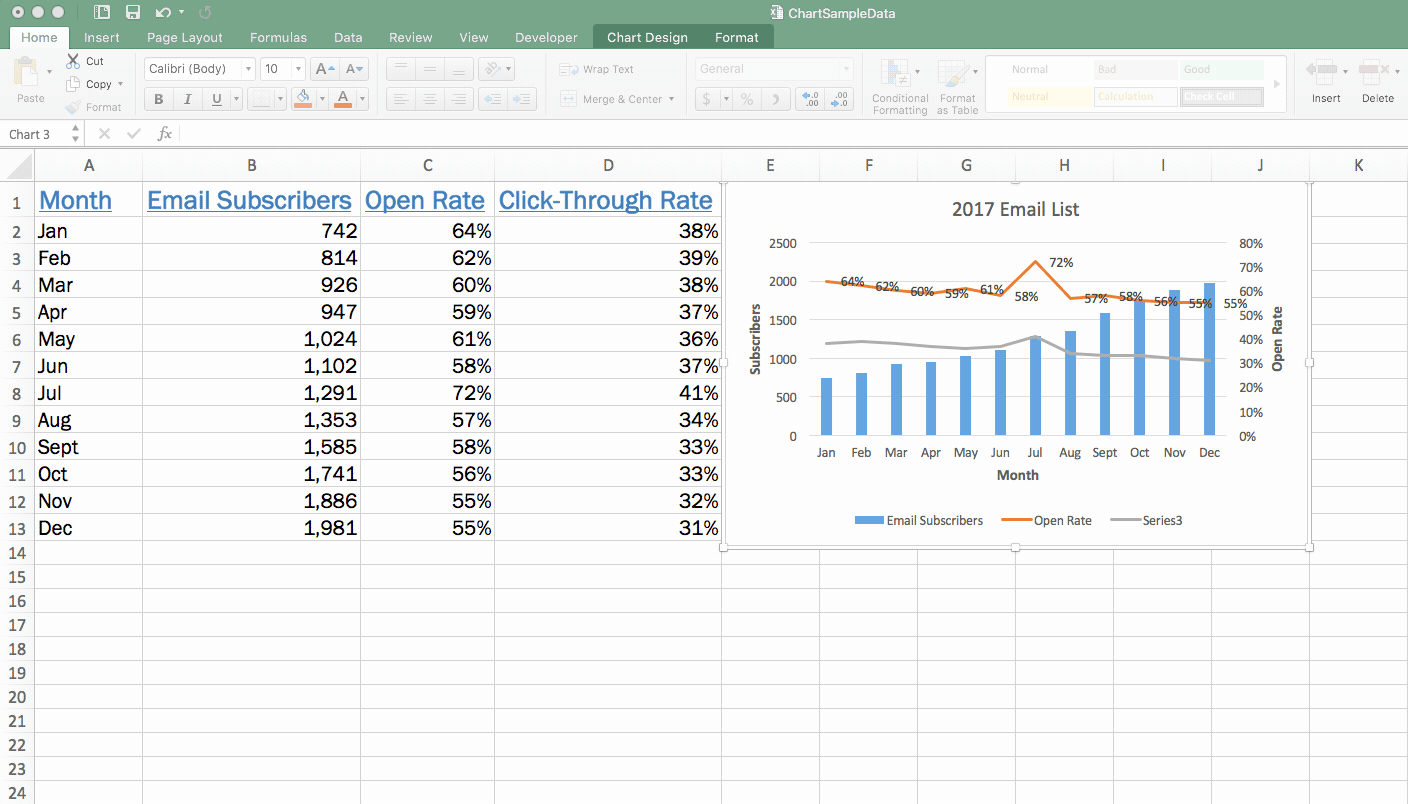Open the Formulas ribbon tab
Screen dimensions: 1408x804
(278, 37)
